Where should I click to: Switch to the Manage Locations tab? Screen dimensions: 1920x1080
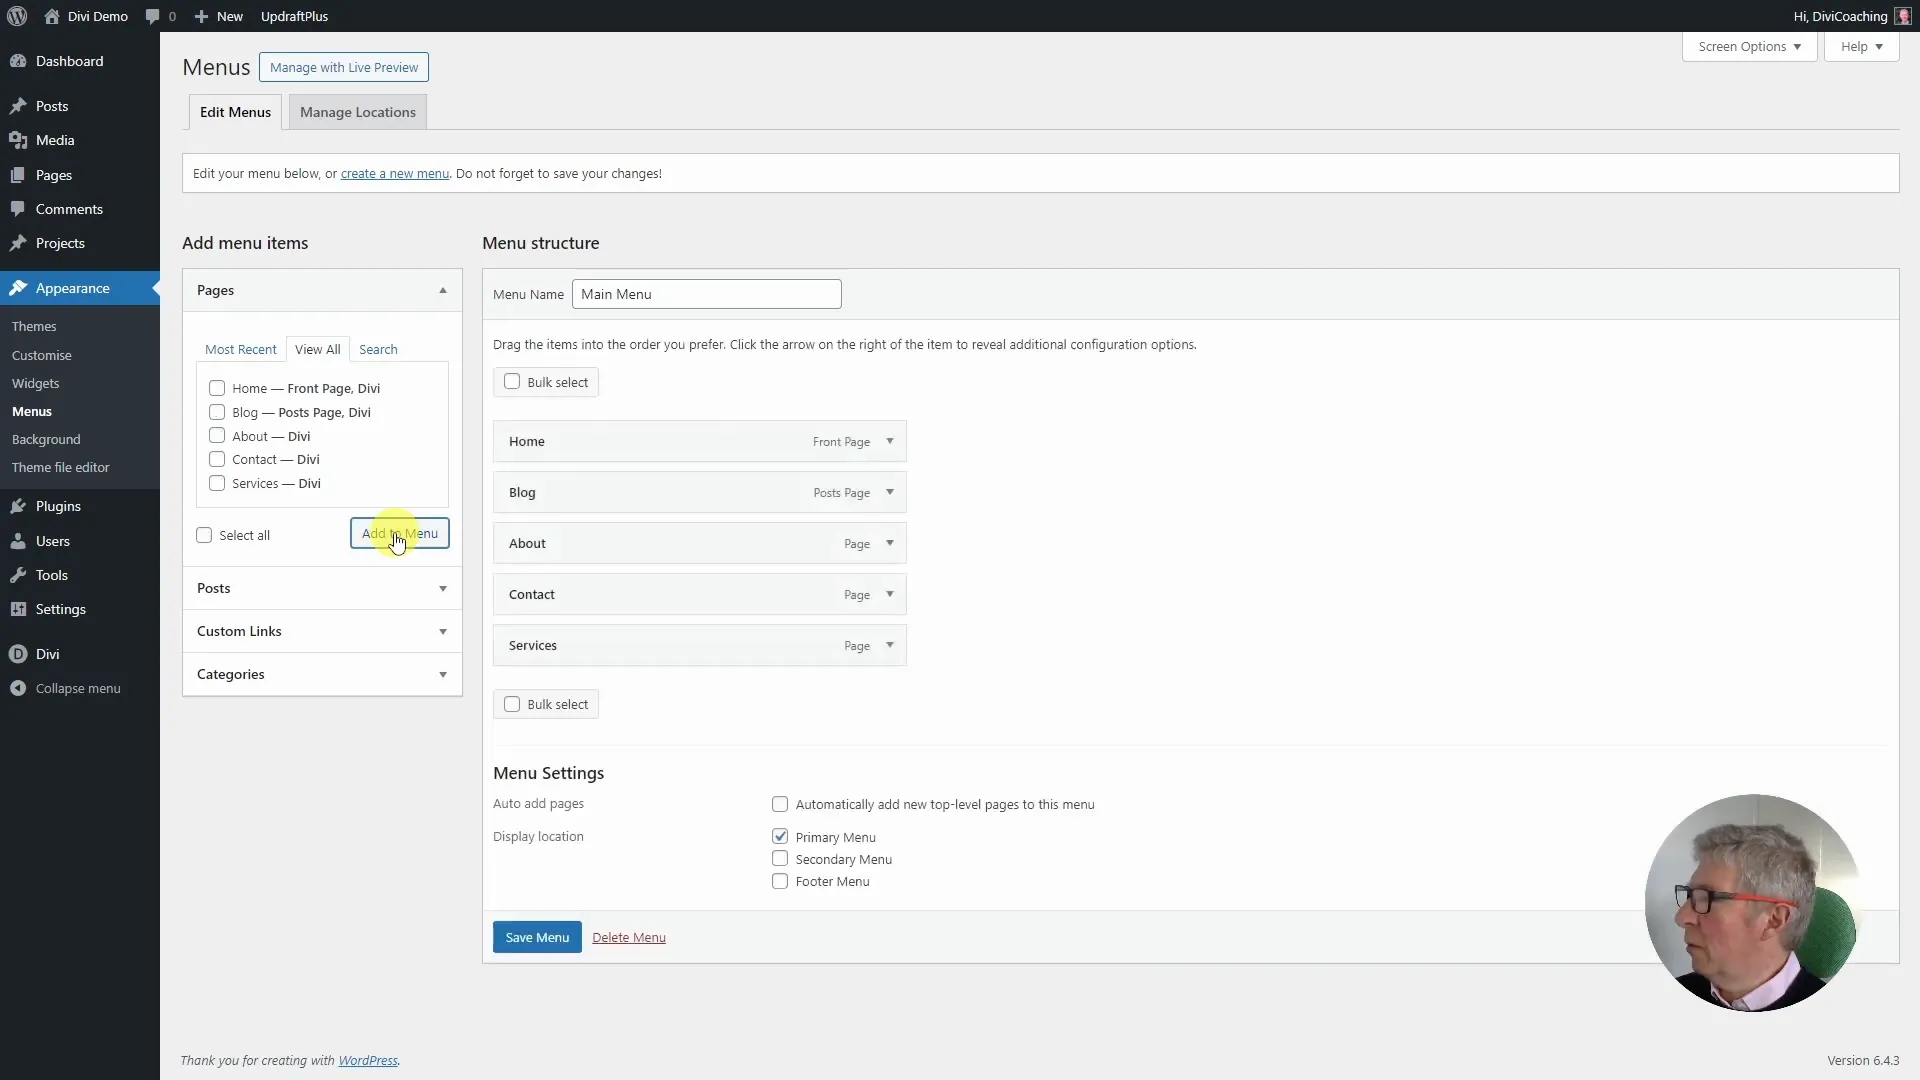coord(357,112)
